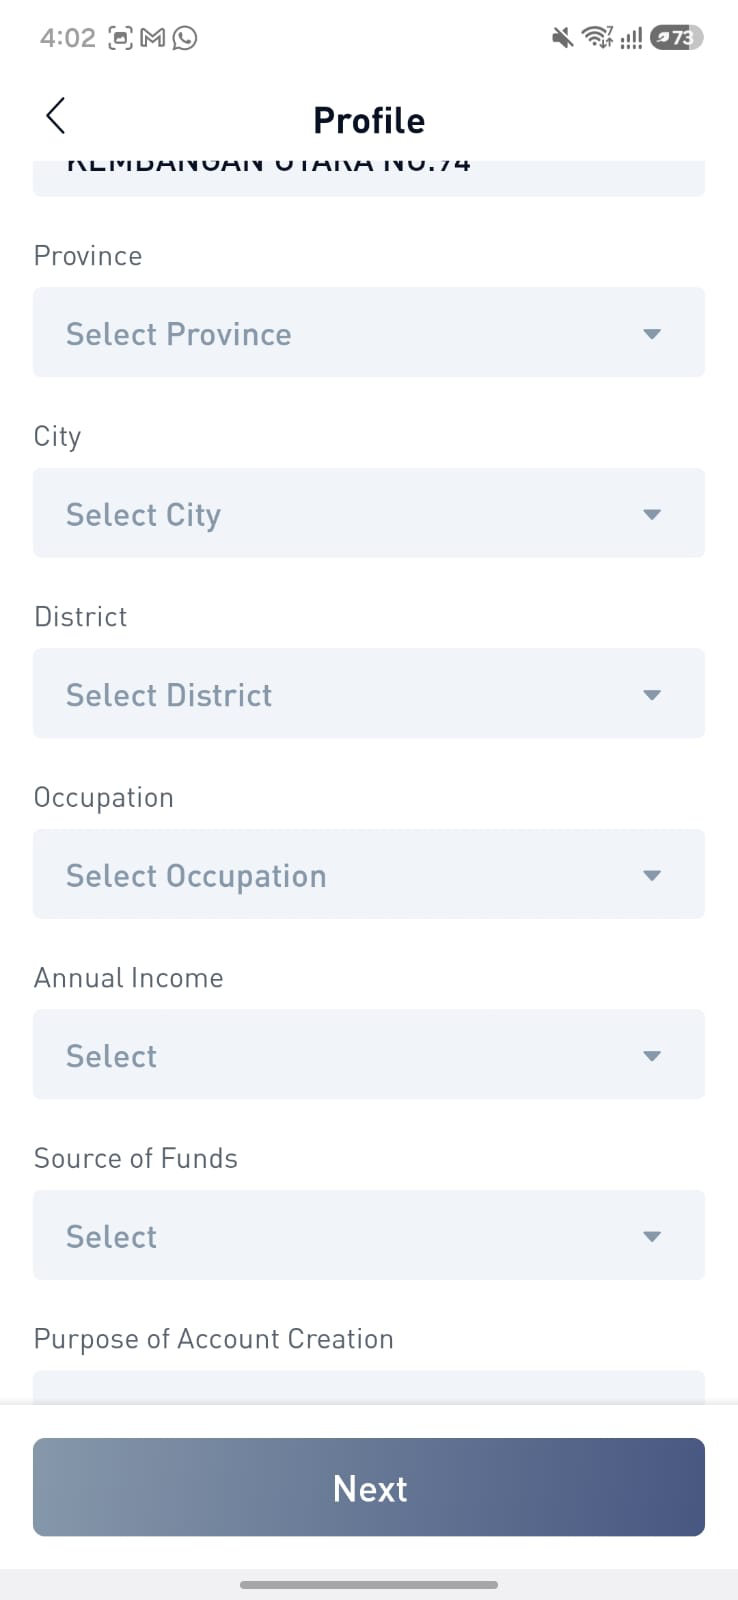The height and width of the screenshot is (1600, 738).
Task: Expand the Annual Income selector
Action: point(369,1054)
